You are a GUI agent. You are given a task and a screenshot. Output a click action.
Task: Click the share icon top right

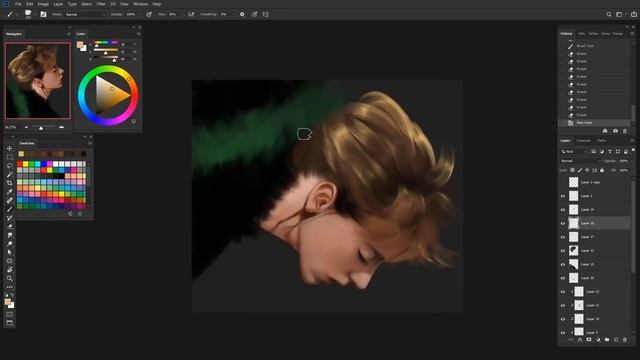(x=634, y=14)
